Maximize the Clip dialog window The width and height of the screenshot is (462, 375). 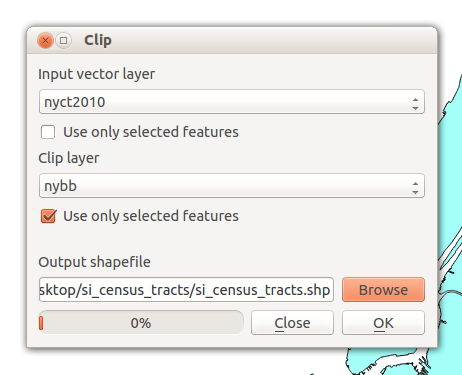[x=63, y=41]
